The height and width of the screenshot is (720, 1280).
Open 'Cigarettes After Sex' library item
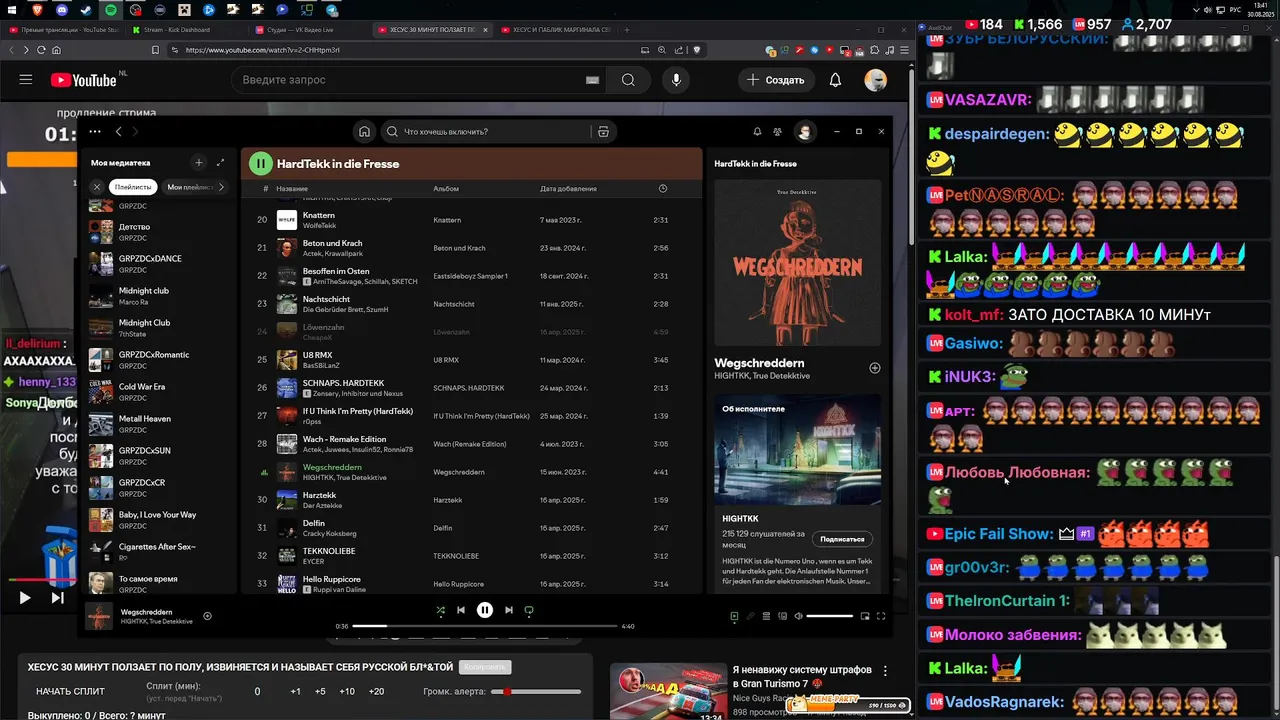(x=157, y=552)
